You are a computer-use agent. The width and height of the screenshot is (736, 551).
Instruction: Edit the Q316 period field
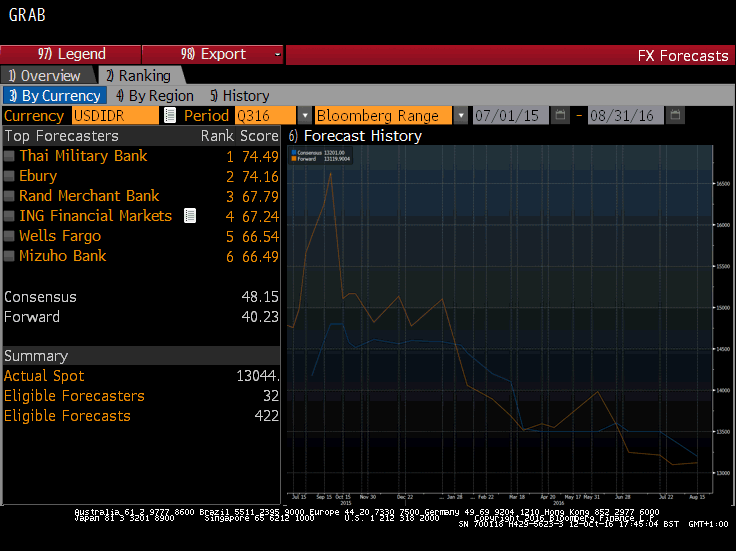266,115
